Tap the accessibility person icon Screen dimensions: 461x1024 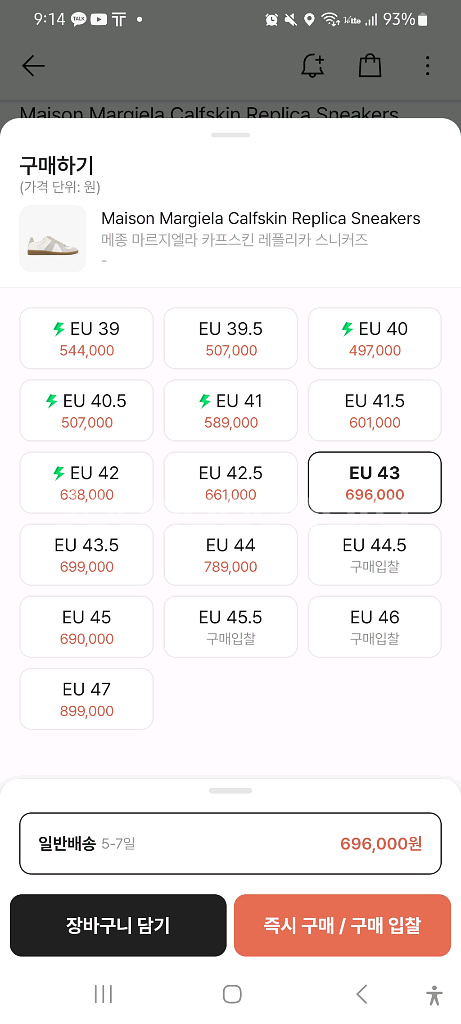434,995
